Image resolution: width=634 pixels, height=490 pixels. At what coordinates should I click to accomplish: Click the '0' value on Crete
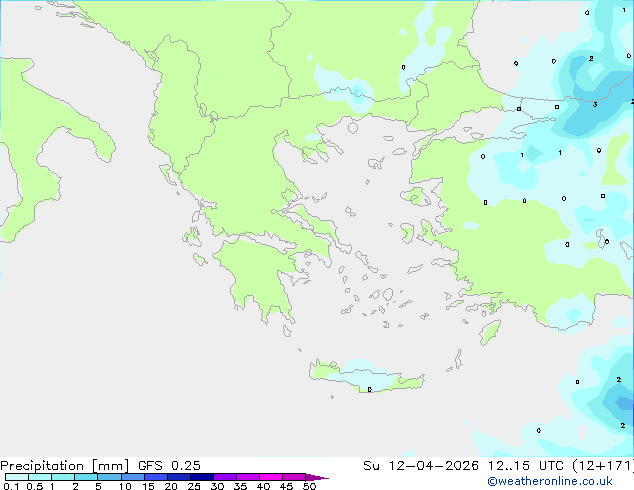370,389
